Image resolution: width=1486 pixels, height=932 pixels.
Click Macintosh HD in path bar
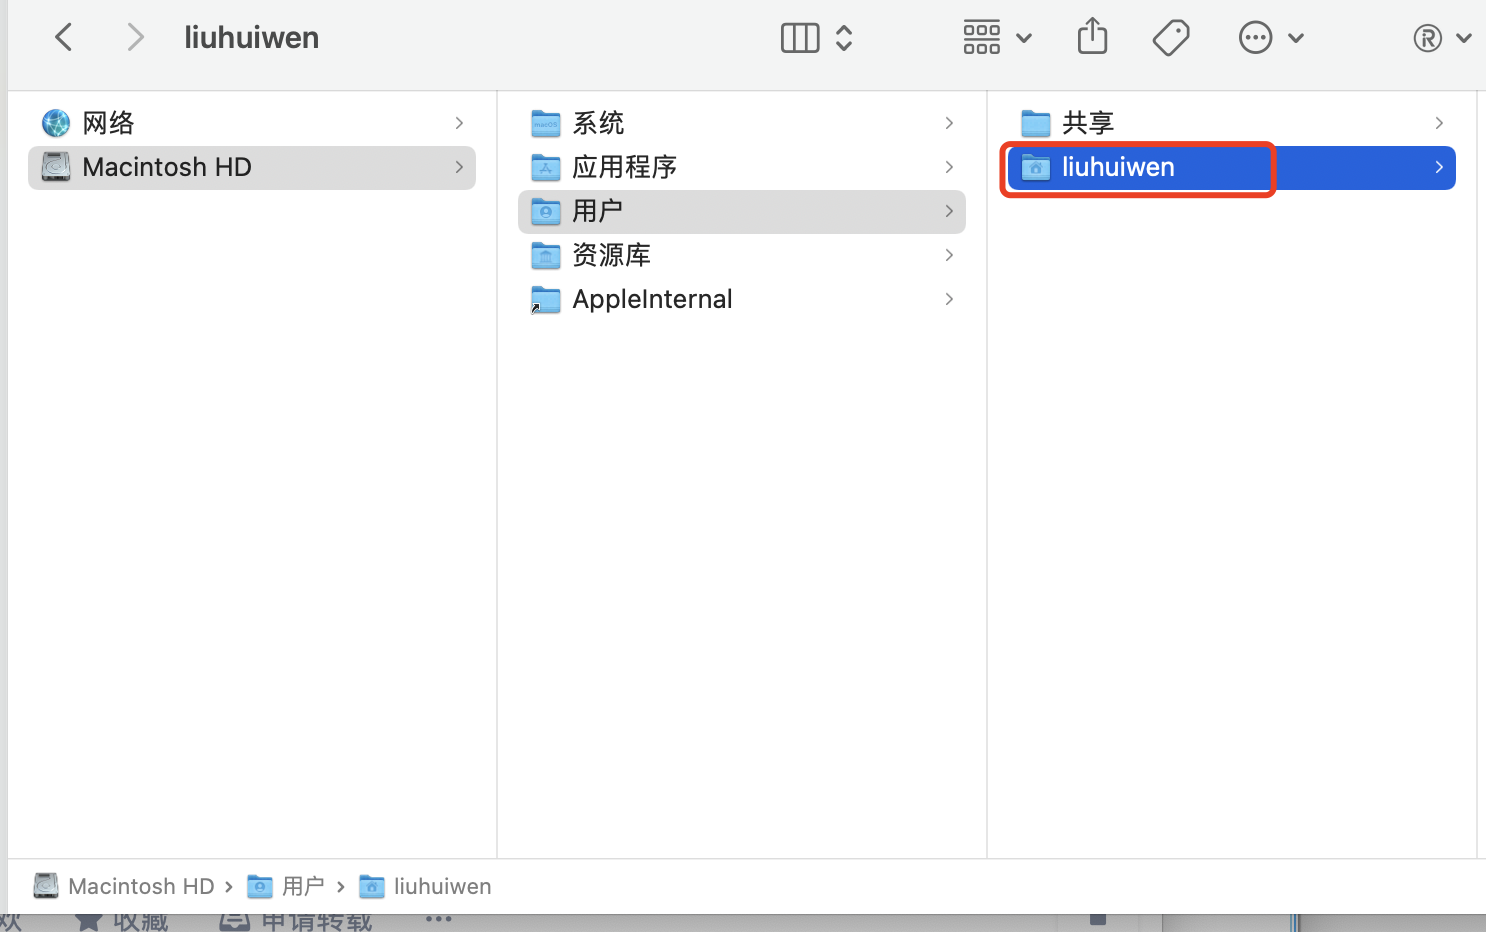tap(124, 886)
